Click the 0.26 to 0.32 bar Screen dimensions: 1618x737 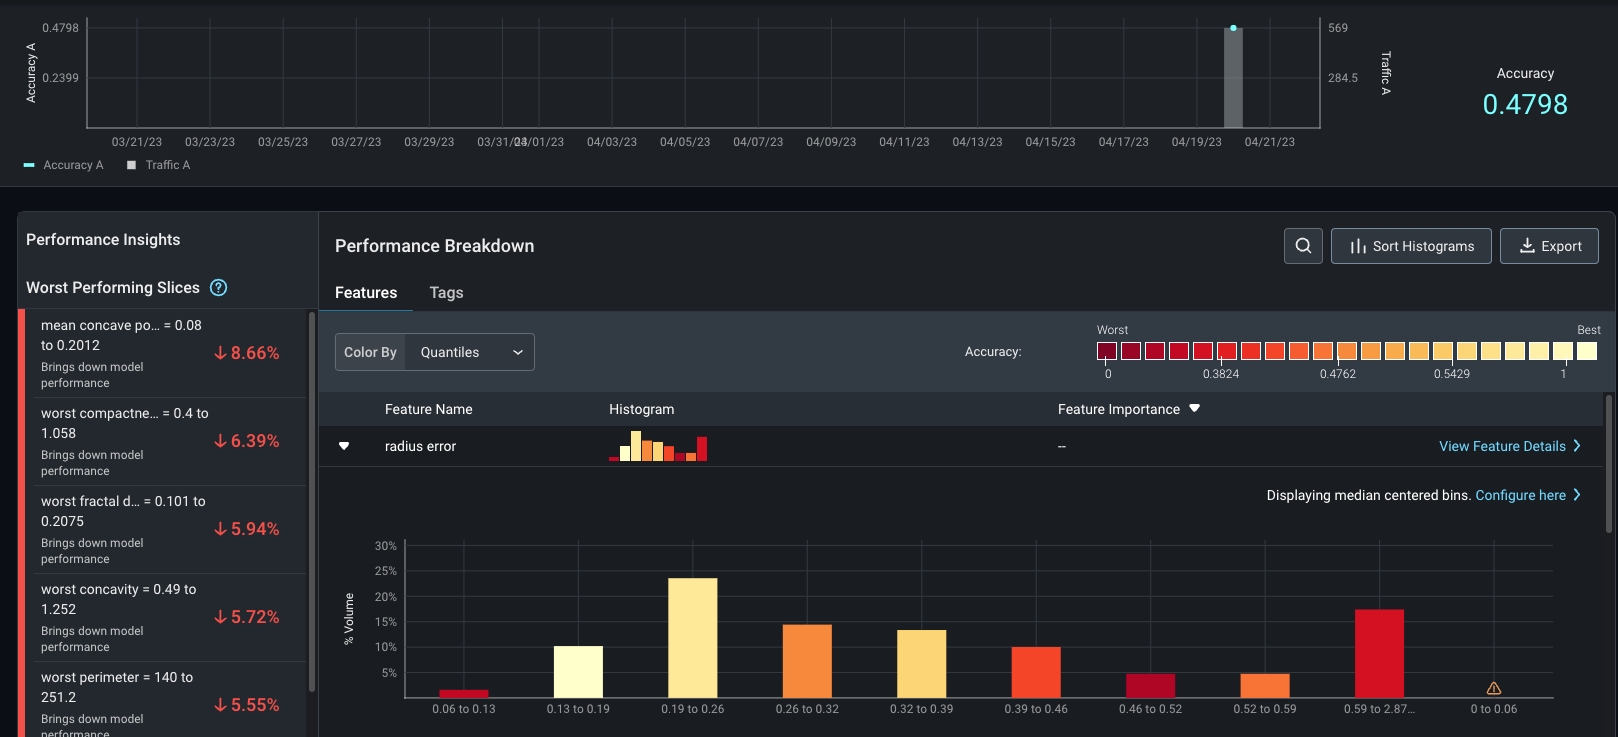coord(807,661)
